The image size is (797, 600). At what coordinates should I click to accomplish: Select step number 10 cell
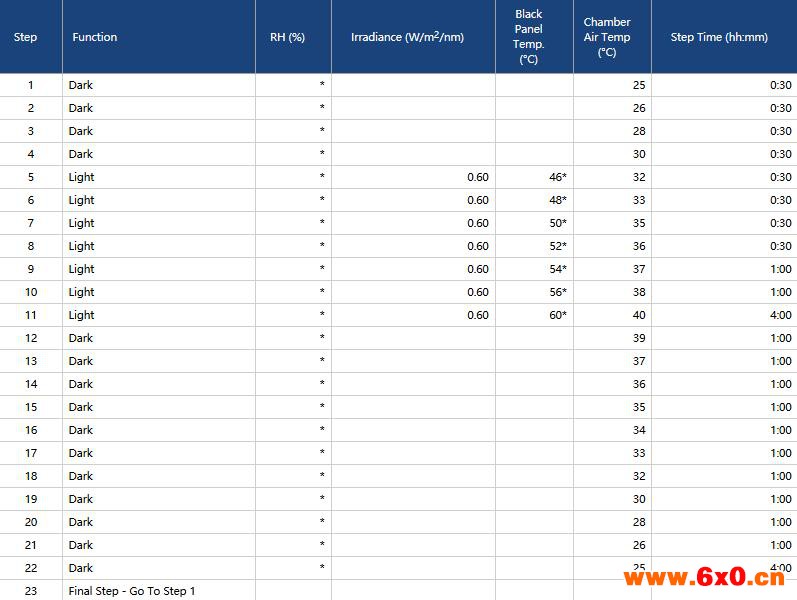click(x=31, y=292)
